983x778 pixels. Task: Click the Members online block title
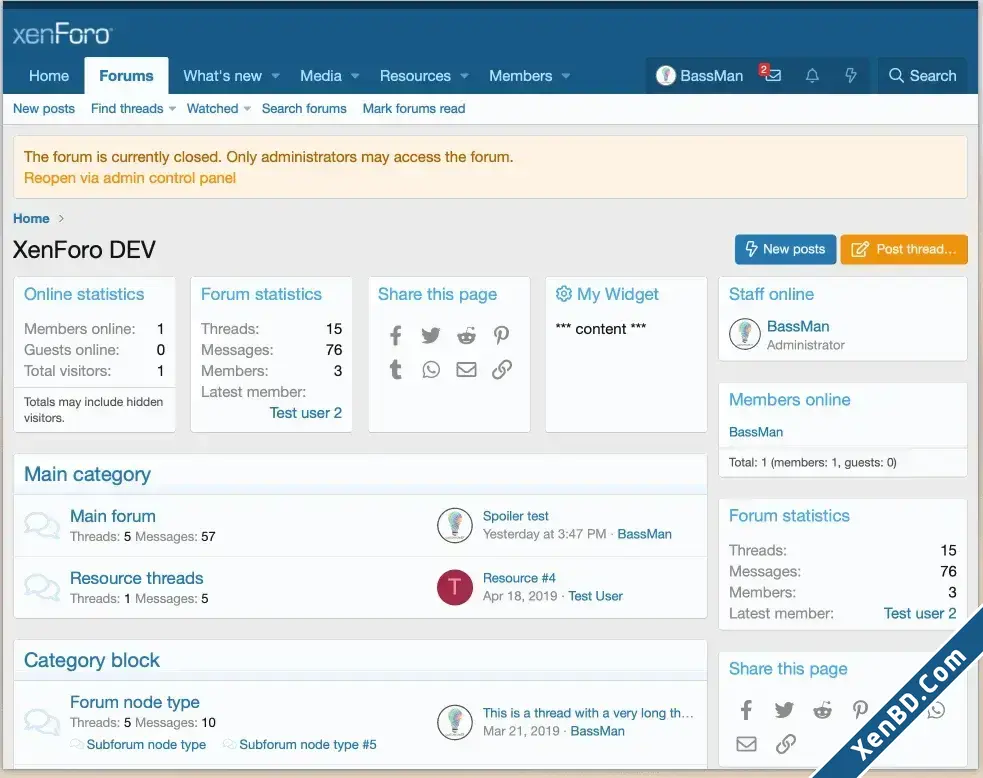point(789,399)
